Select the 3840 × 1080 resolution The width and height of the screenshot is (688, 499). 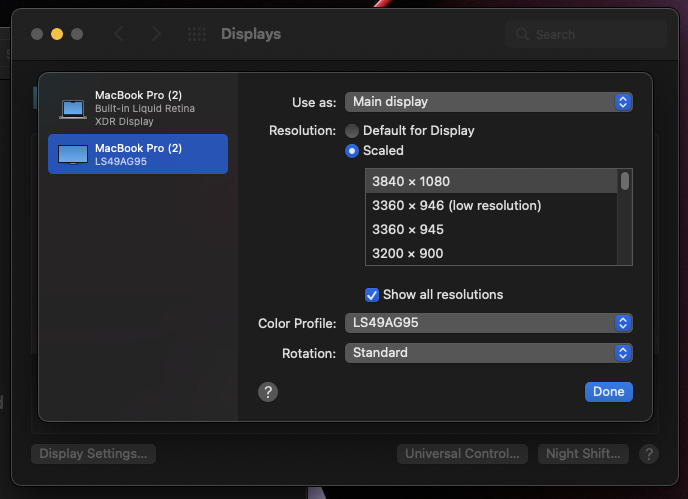pyautogui.click(x=491, y=181)
